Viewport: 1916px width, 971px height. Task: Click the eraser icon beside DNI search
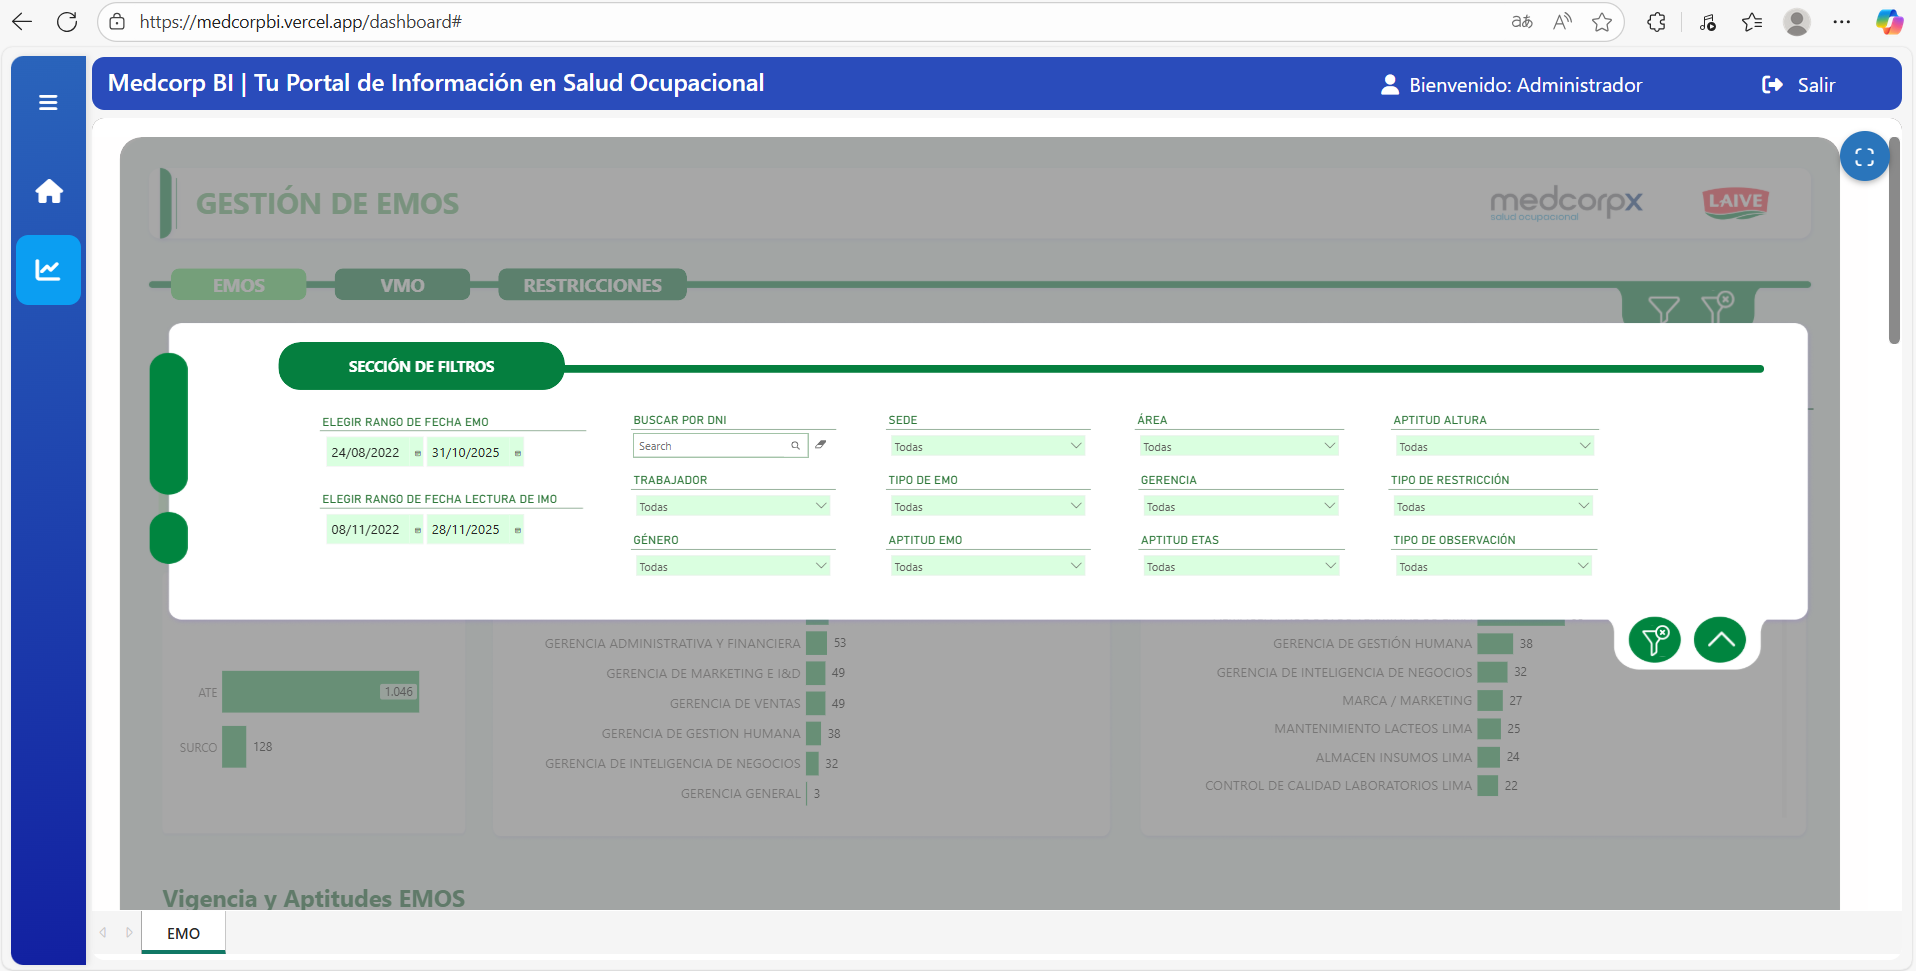(821, 445)
